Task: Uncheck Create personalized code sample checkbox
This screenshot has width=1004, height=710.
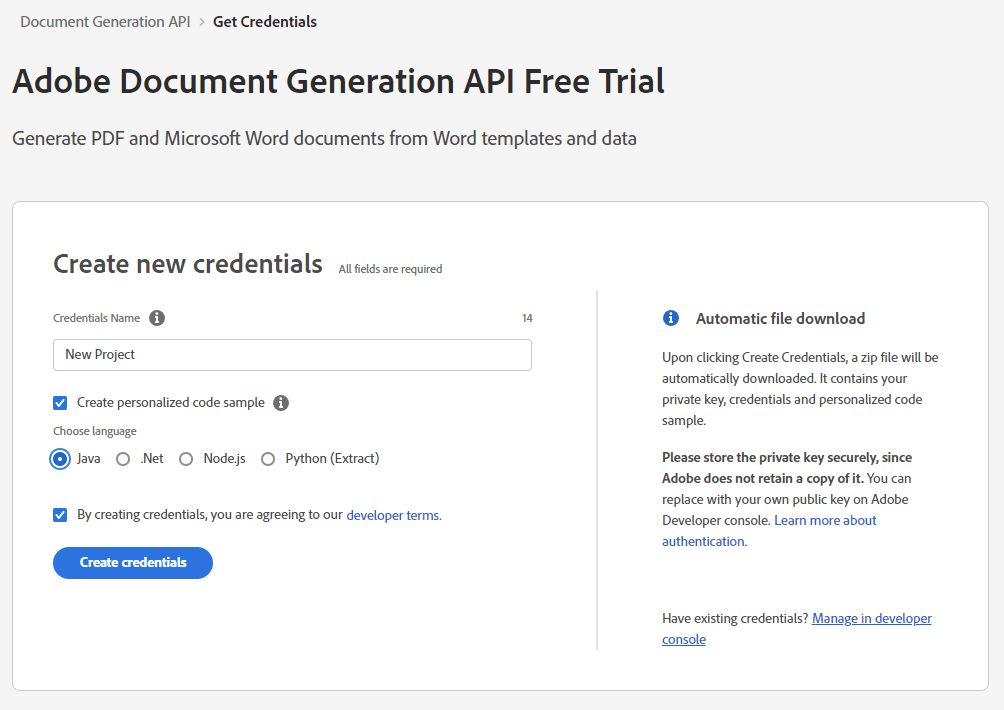Action: 60,403
